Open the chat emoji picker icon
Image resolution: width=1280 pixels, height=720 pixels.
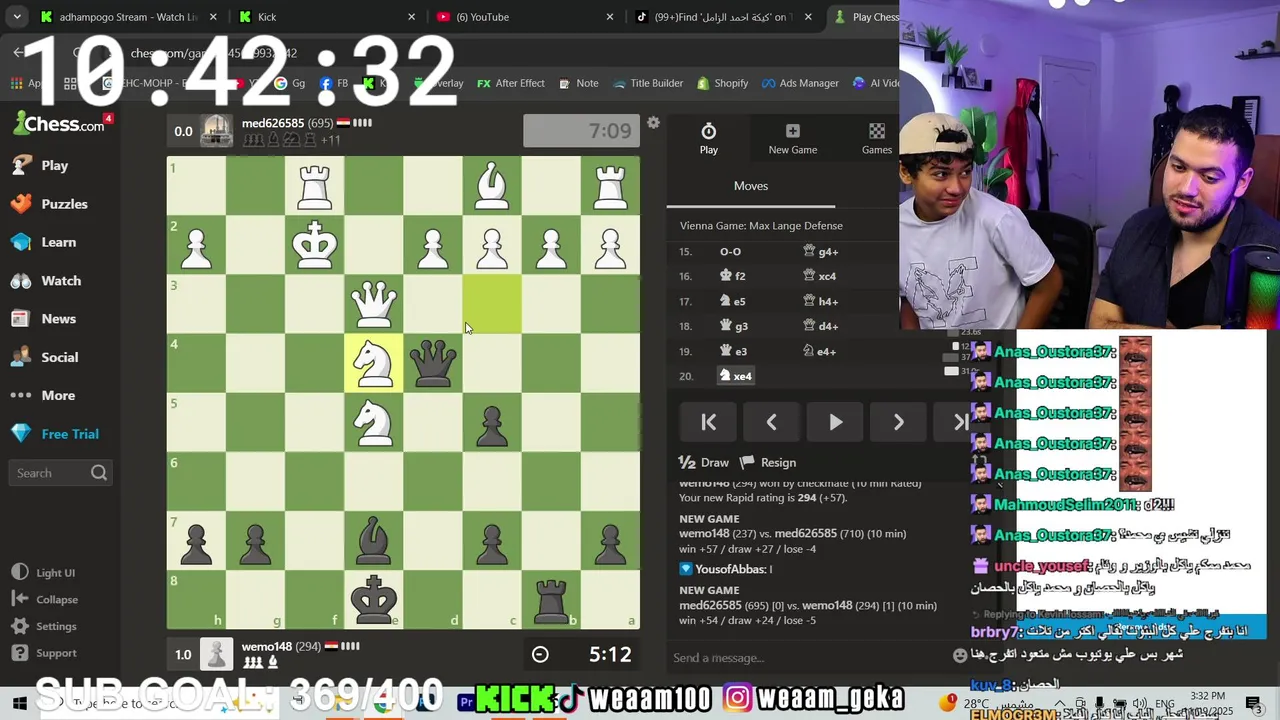coord(960,656)
